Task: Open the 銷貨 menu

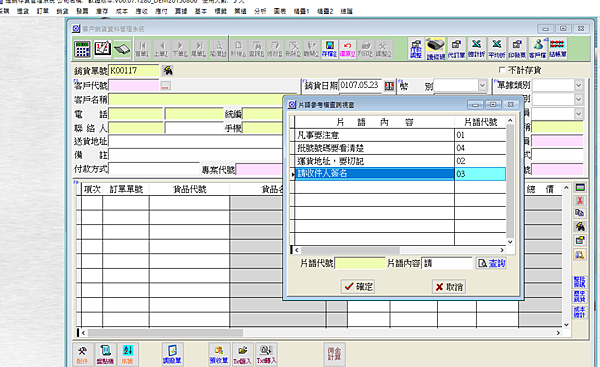Action: (x=62, y=11)
